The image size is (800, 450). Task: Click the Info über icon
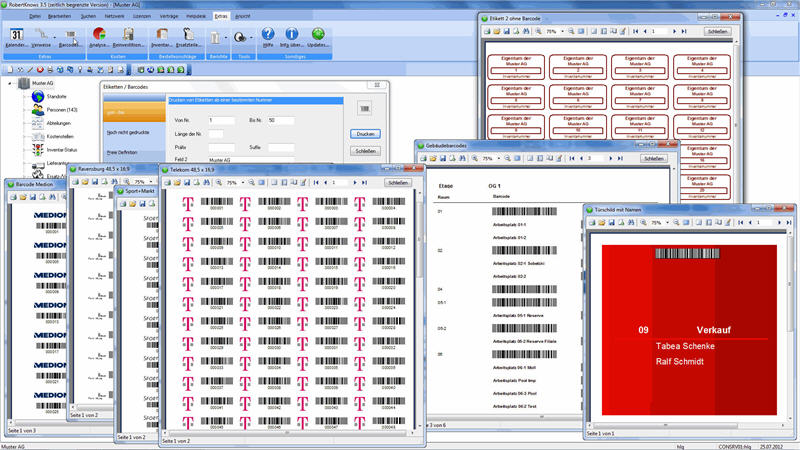[x=291, y=34]
